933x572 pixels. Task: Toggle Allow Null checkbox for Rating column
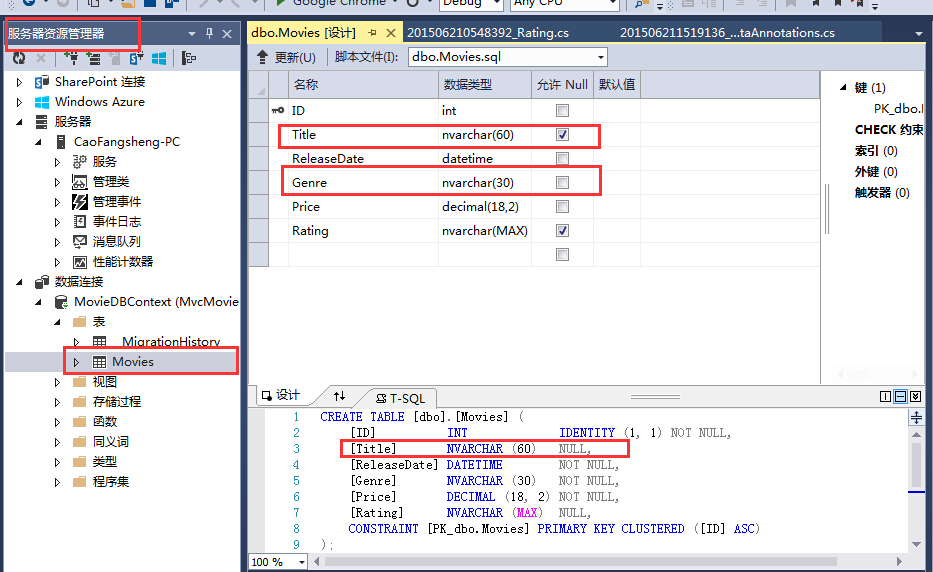pos(562,230)
